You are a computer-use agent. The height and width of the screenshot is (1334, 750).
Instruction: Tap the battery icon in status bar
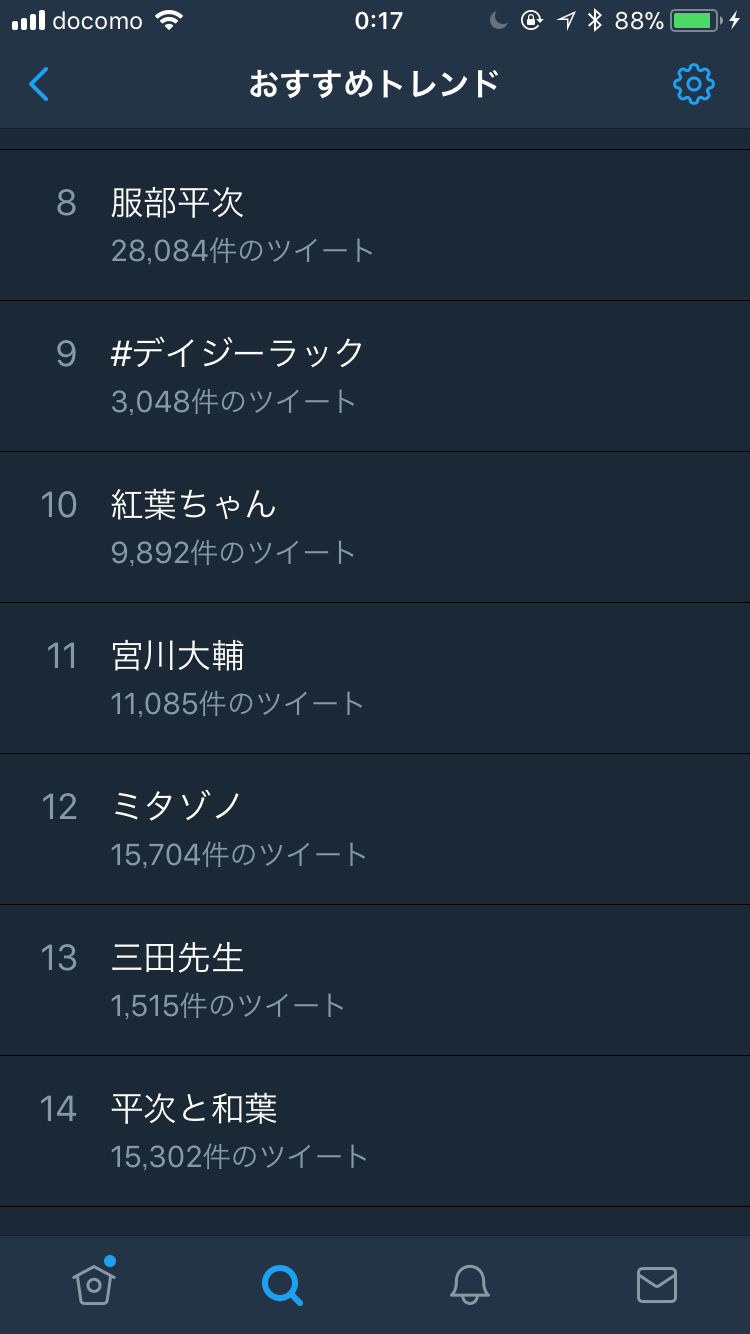tap(698, 21)
